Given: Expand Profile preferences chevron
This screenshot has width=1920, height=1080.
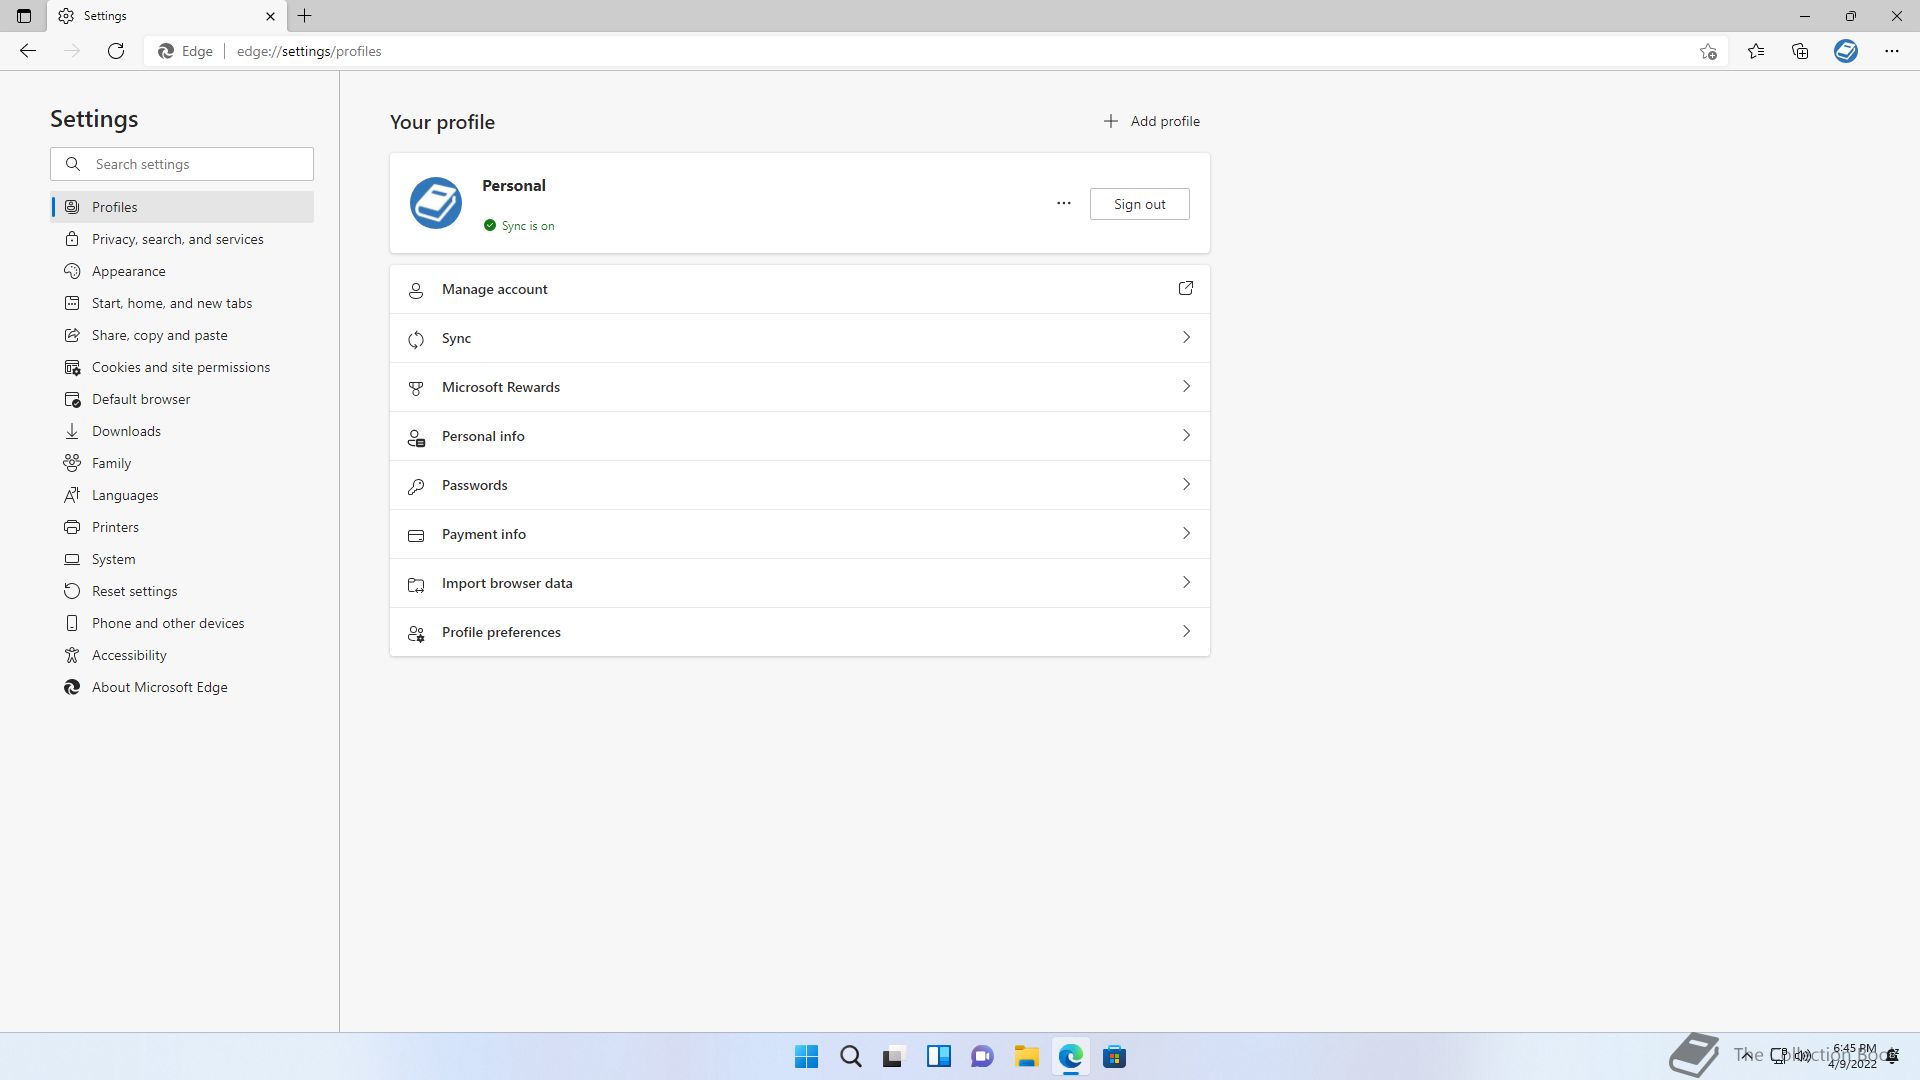Looking at the screenshot, I should (x=1186, y=631).
